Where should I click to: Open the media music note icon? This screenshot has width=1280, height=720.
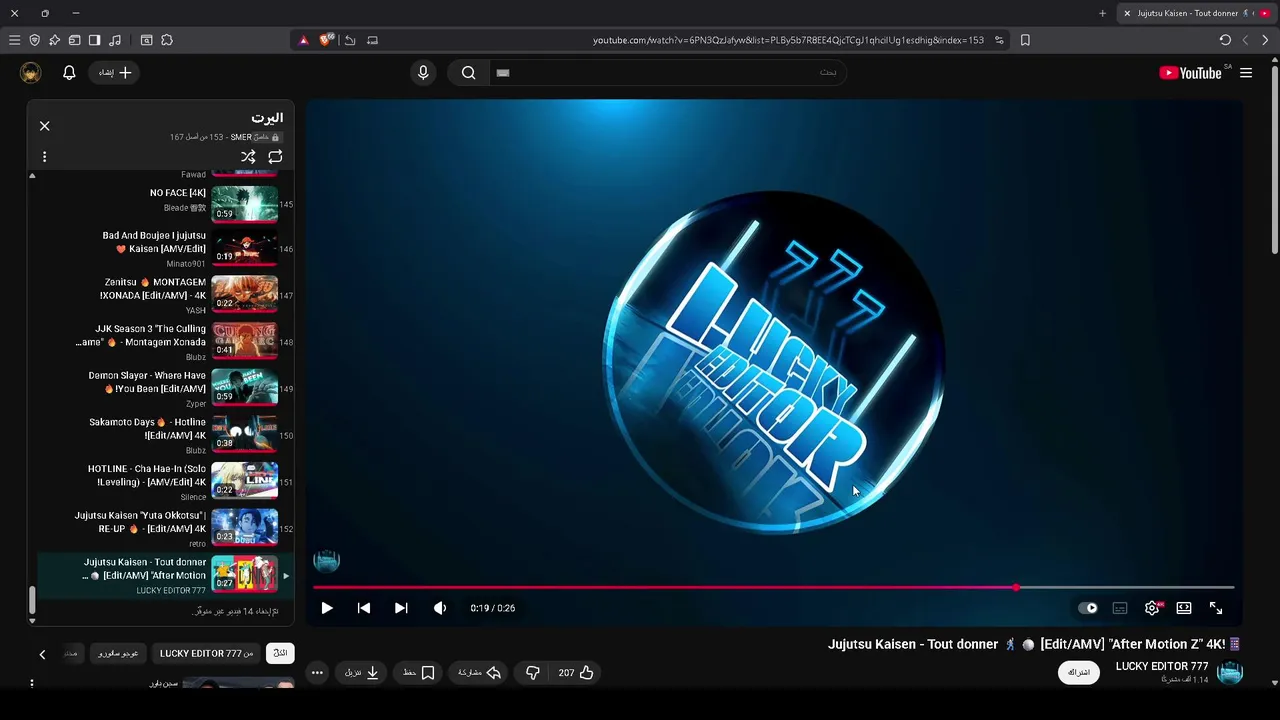114,40
